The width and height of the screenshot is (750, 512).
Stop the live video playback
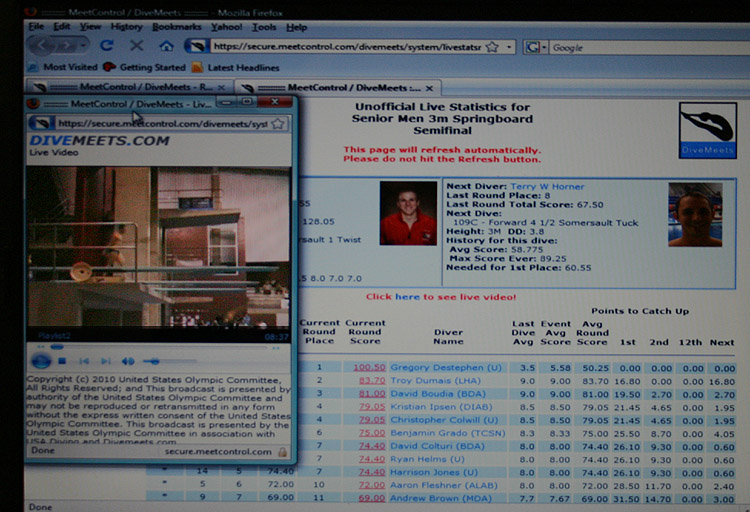(x=62, y=361)
